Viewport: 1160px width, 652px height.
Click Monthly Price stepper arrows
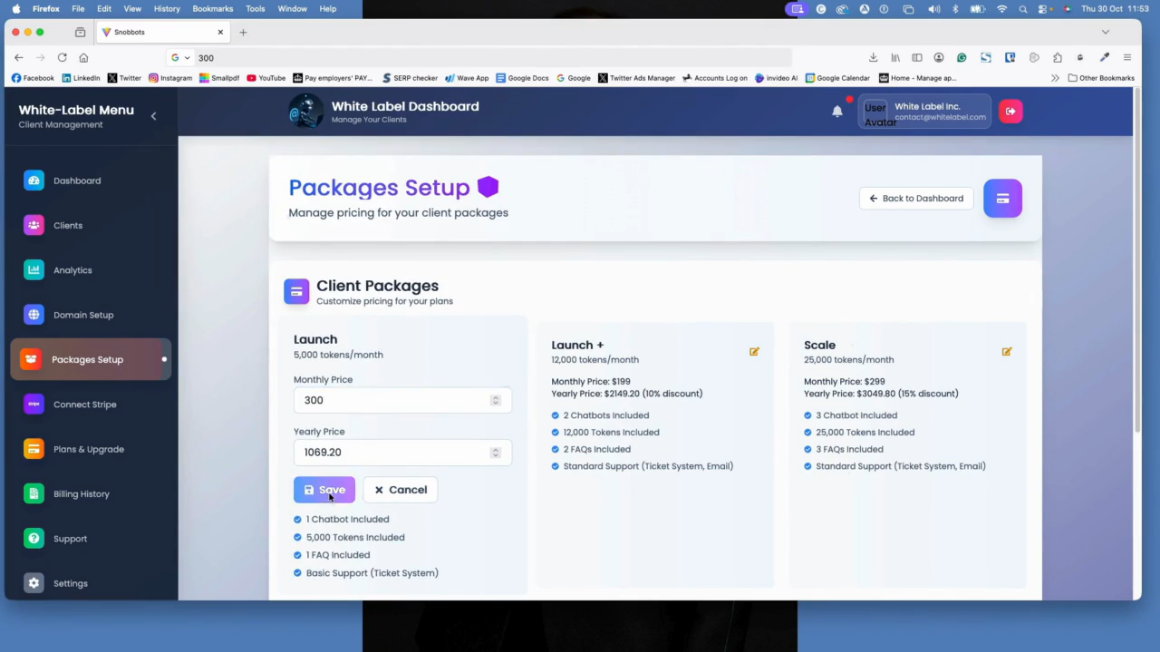coord(496,400)
